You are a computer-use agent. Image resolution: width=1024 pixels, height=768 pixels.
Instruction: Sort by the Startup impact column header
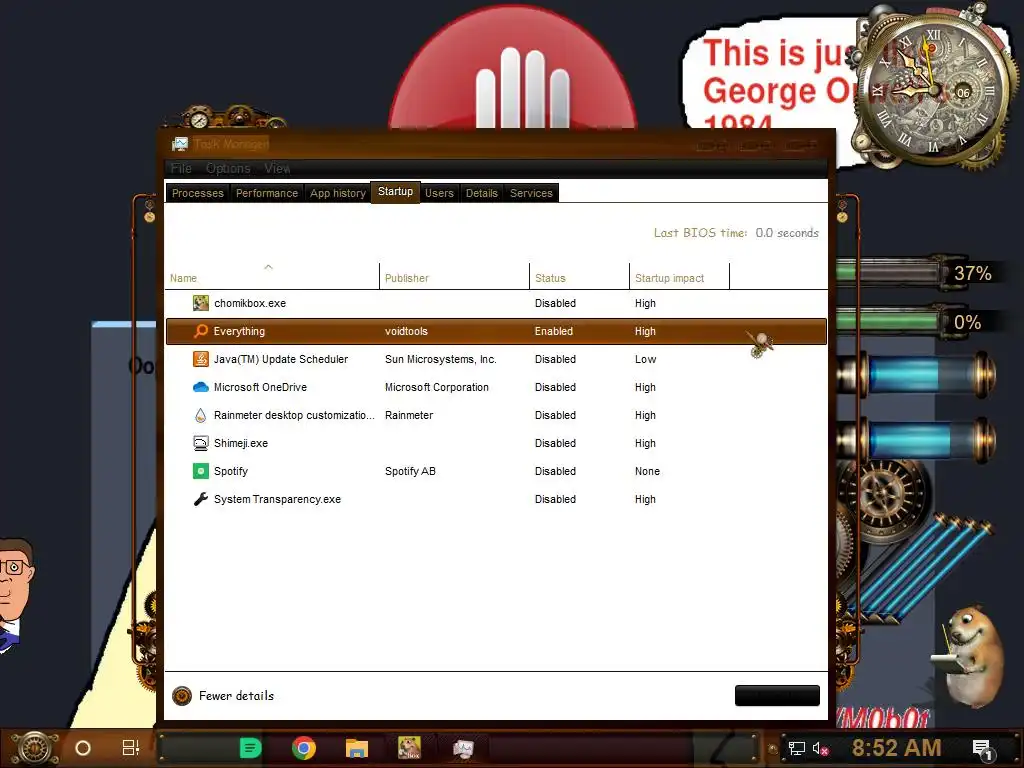point(679,276)
